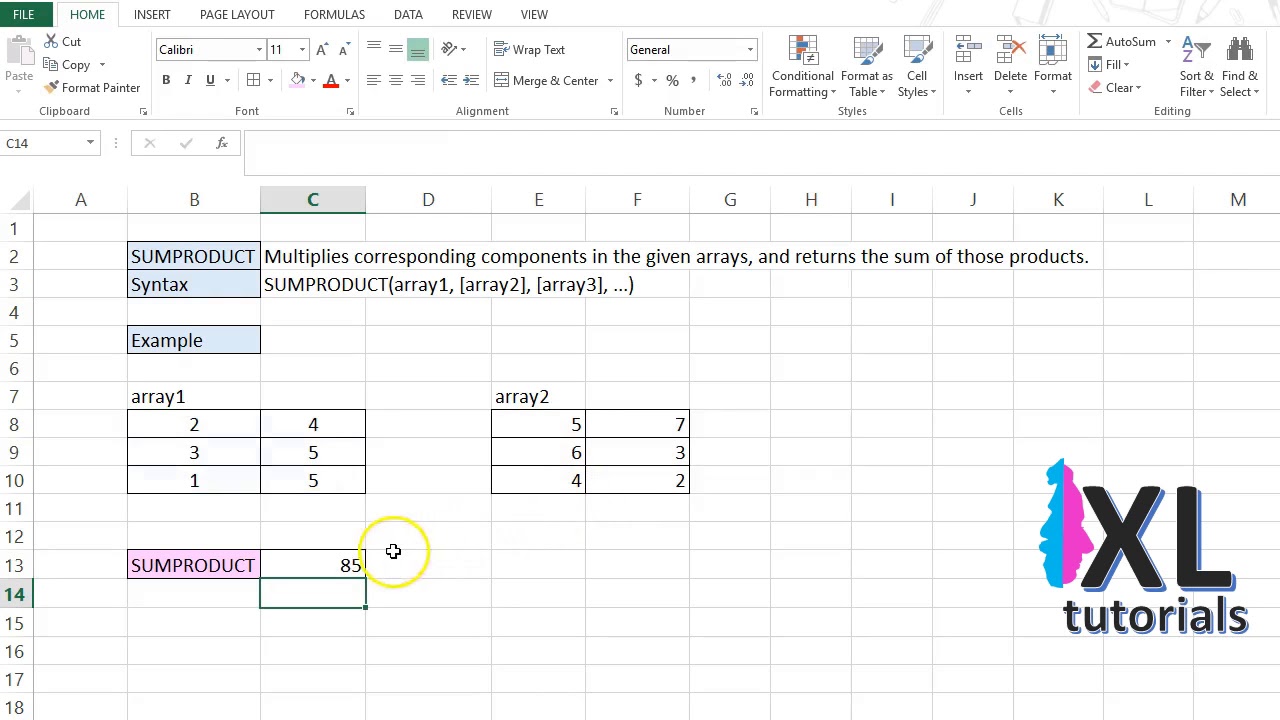Image resolution: width=1280 pixels, height=720 pixels.
Task: Click the Paste icon
Action: (19, 52)
